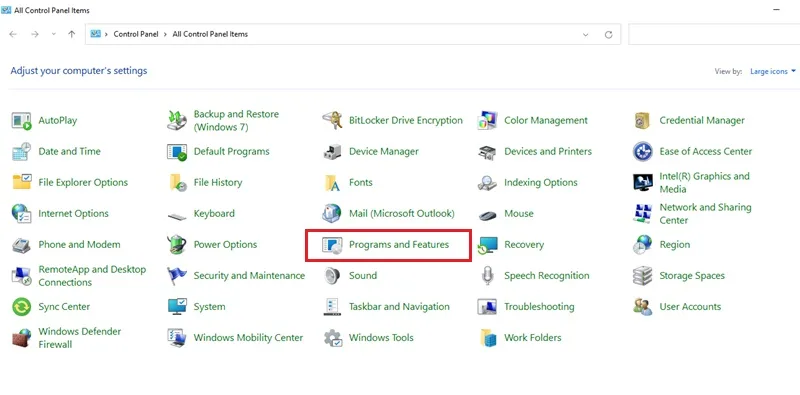Image resolution: width=800 pixels, height=395 pixels.
Task: Open the Troubleshooting link
Action: tap(539, 307)
